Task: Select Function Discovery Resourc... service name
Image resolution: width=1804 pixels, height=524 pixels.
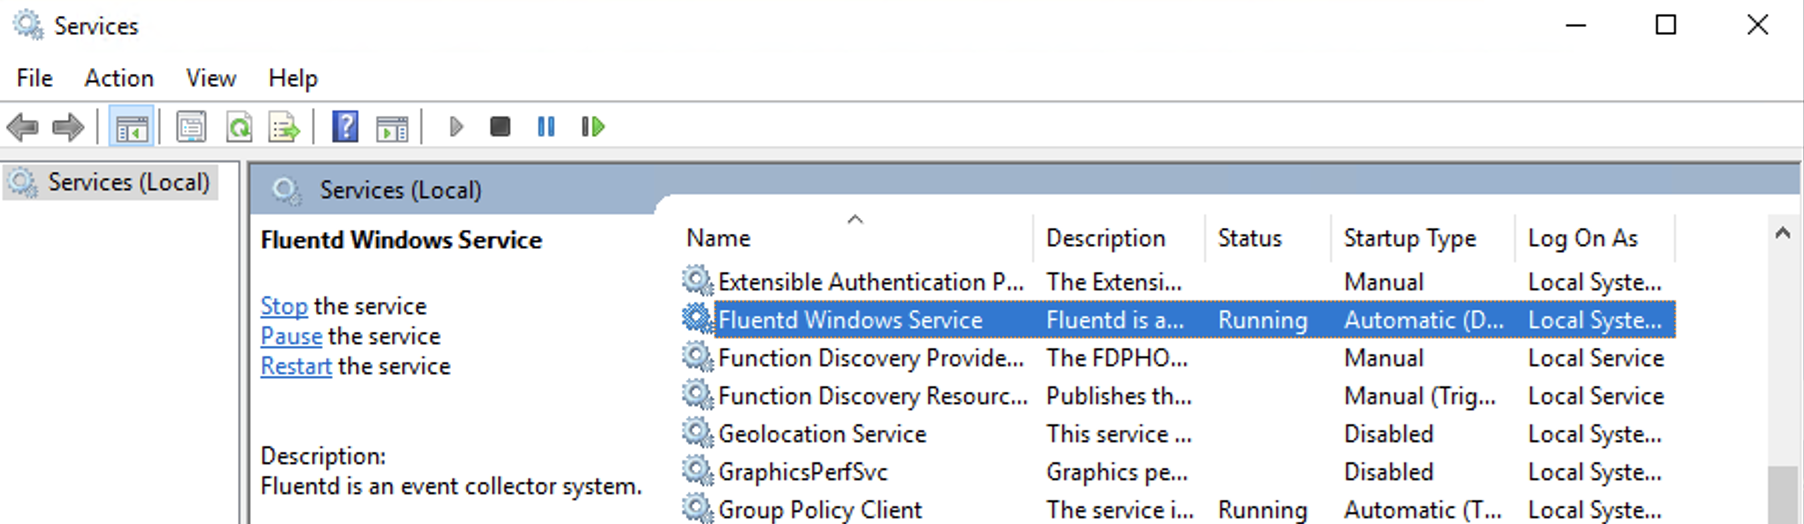Action: pyautogui.click(x=873, y=396)
